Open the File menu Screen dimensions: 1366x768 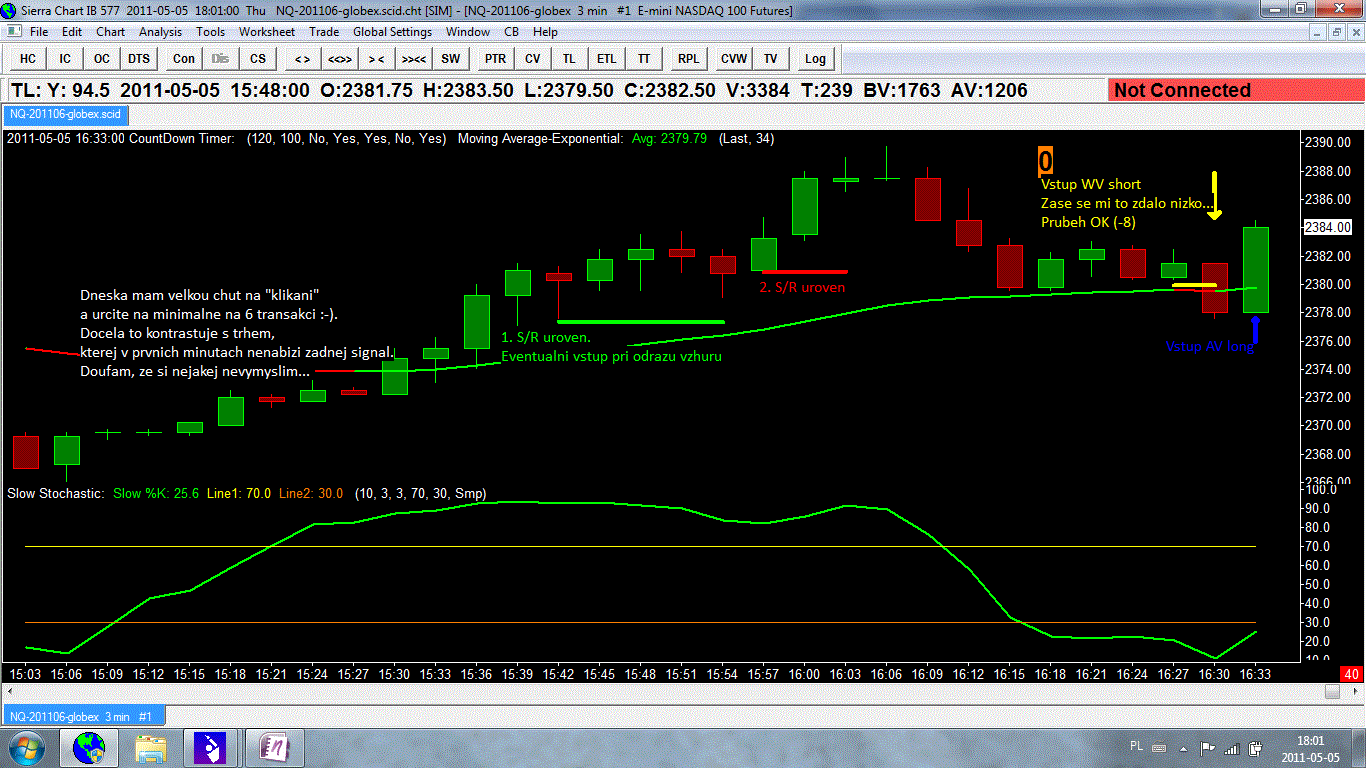pyautogui.click(x=39, y=32)
